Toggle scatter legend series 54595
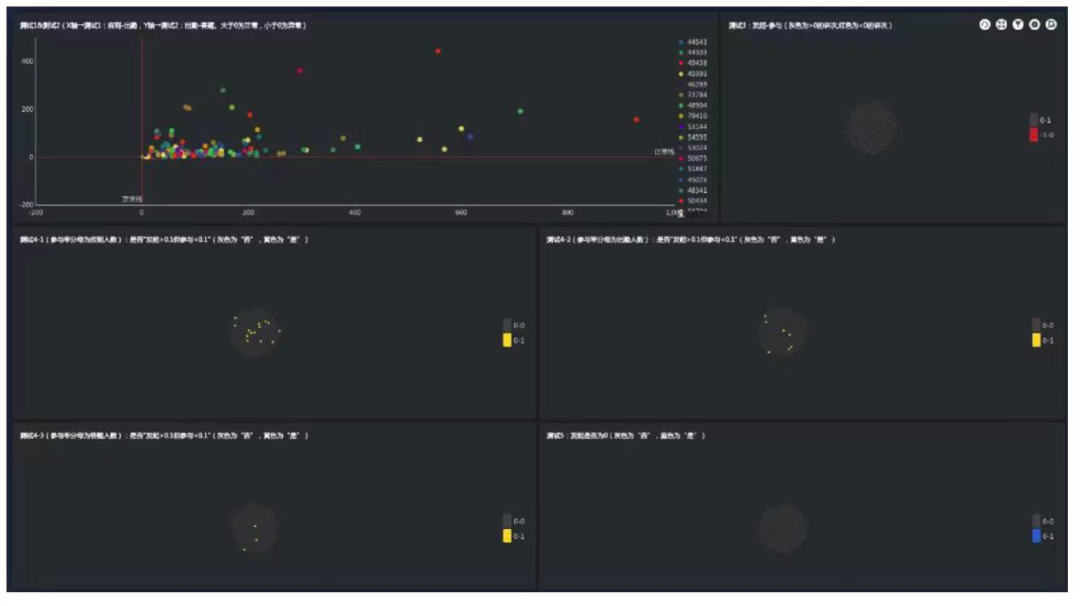This screenshot has height=606, width=1080. tap(693, 138)
